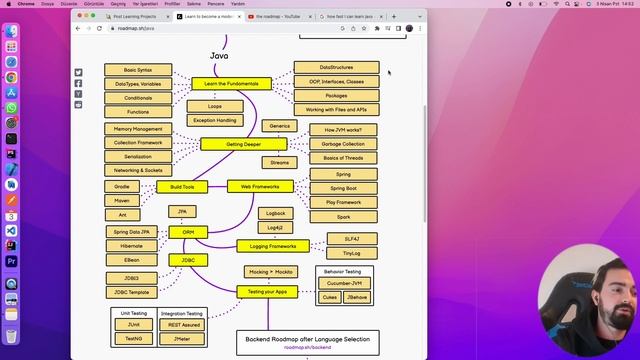This screenshot has height=360, width=640.
Task: Share roadmap on Reddit
Action: [78, 104]
